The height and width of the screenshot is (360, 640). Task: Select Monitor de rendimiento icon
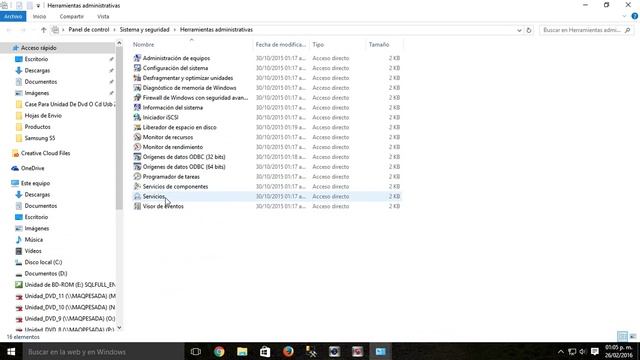[x=137, y=147]
